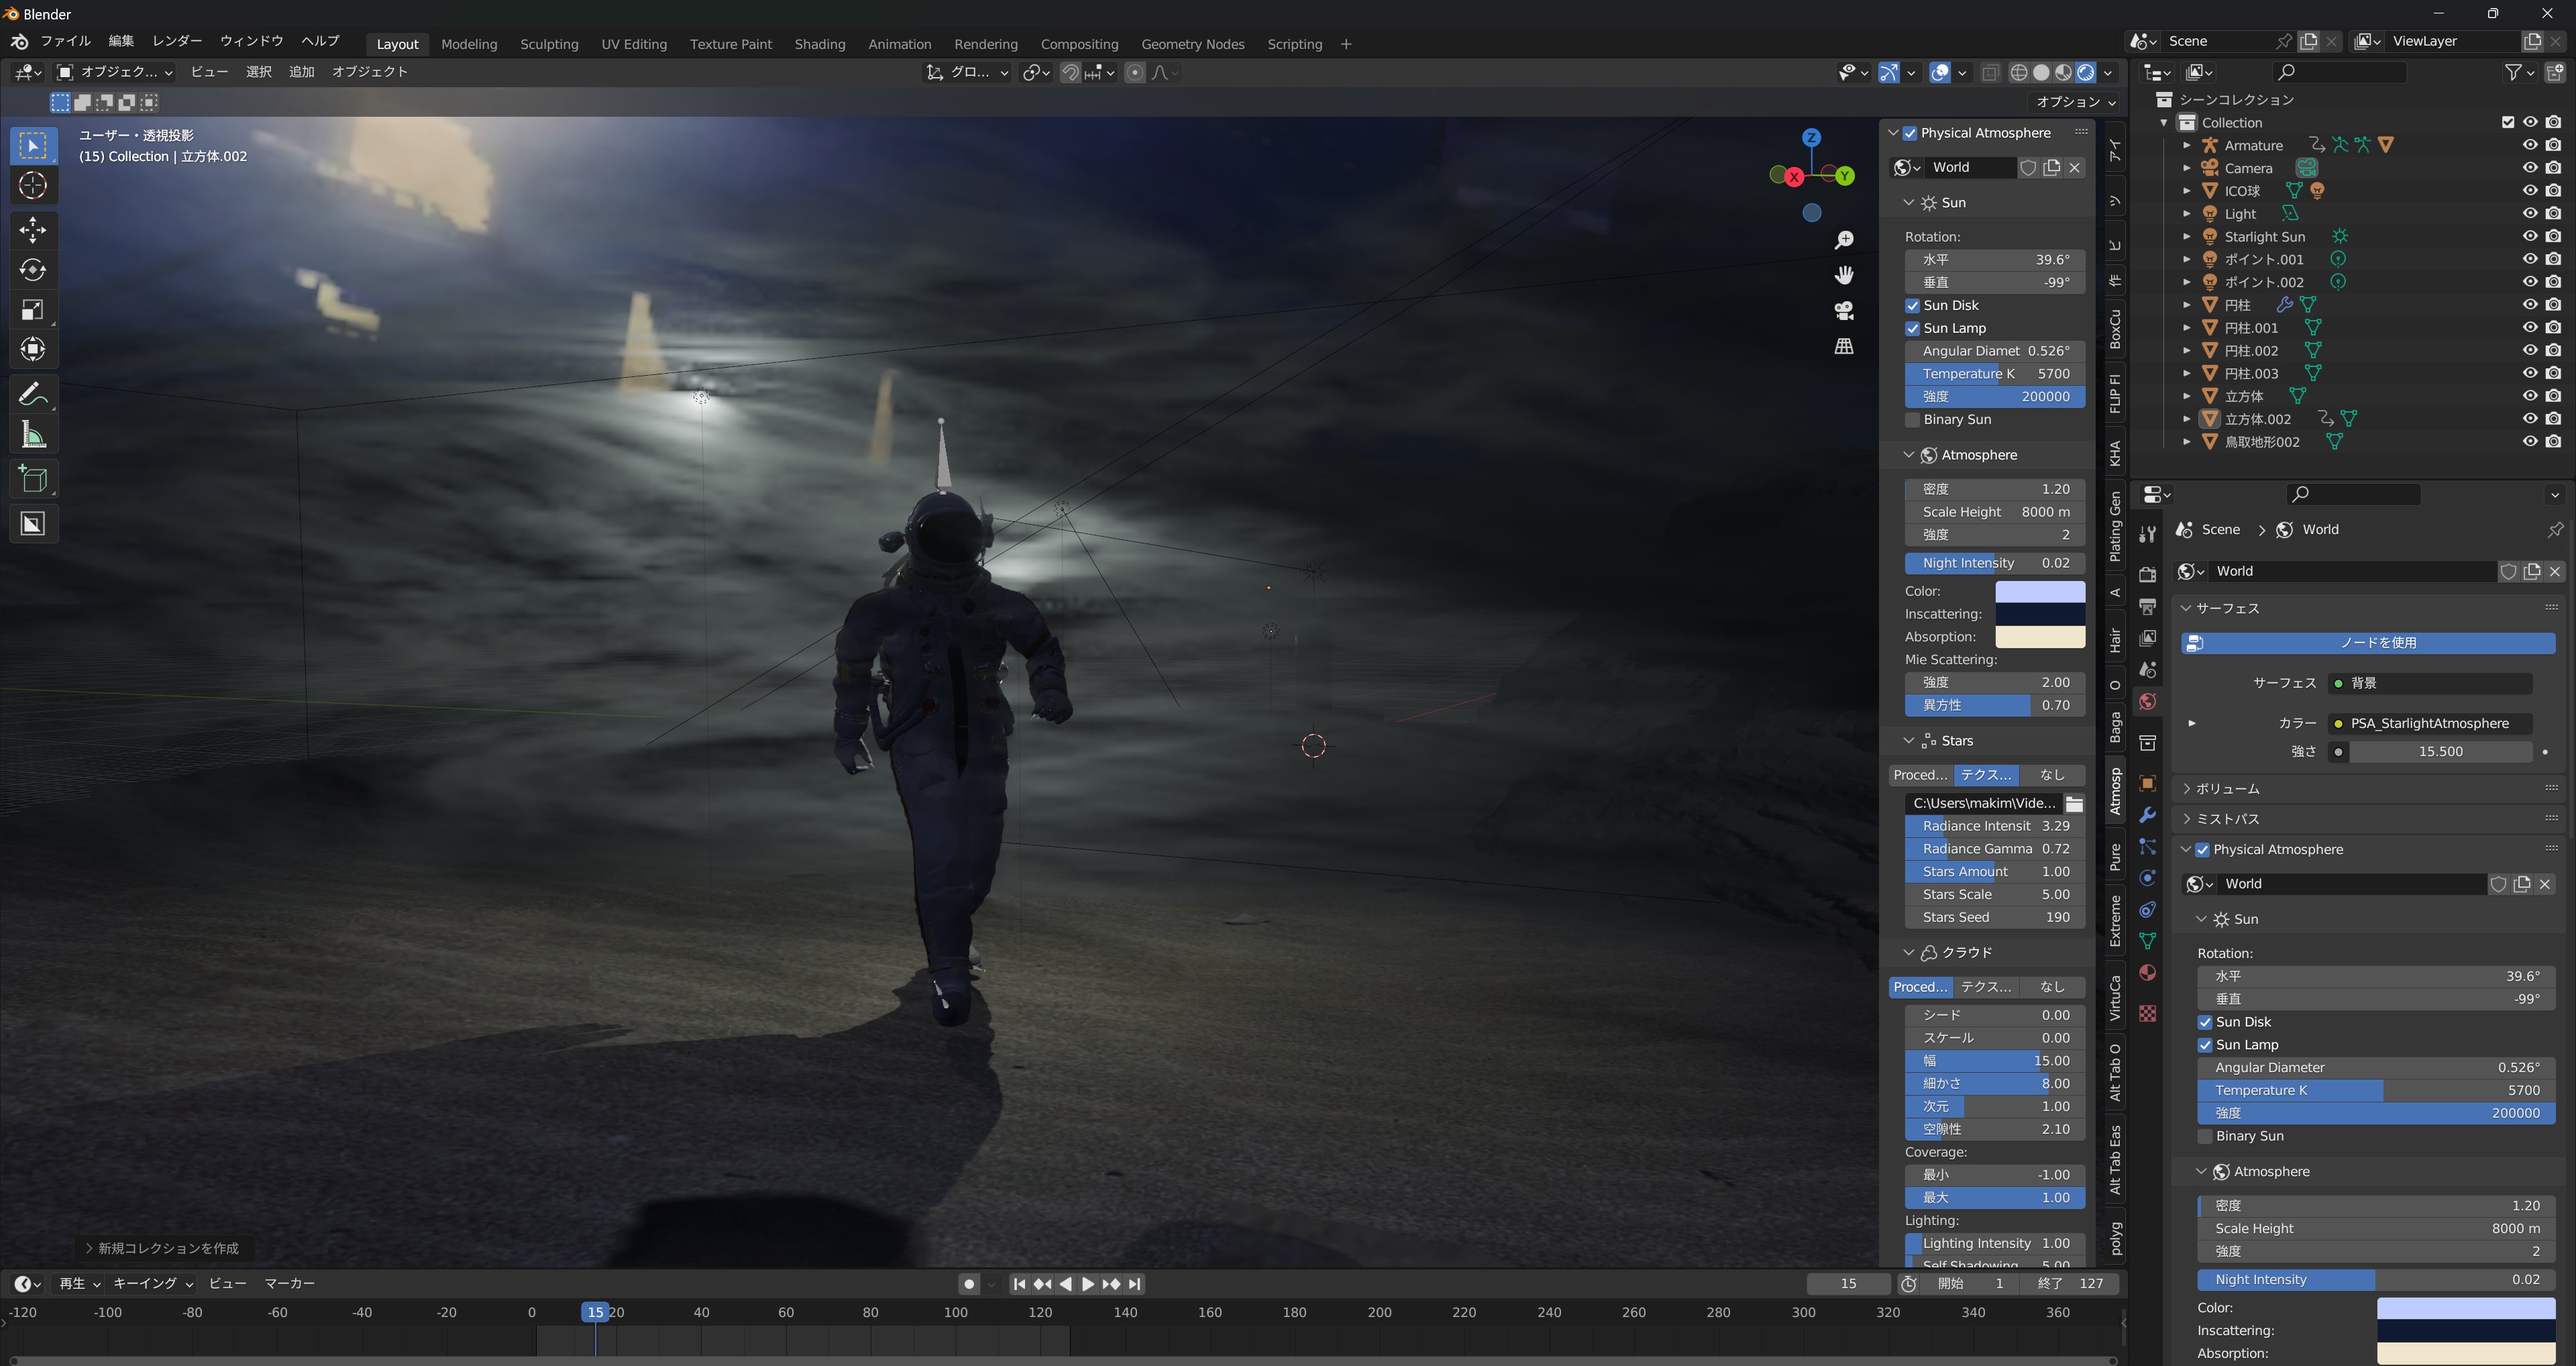Click the hand pan view icon
This screenshot has width=2576, height=1366.
coord(1844,275)
